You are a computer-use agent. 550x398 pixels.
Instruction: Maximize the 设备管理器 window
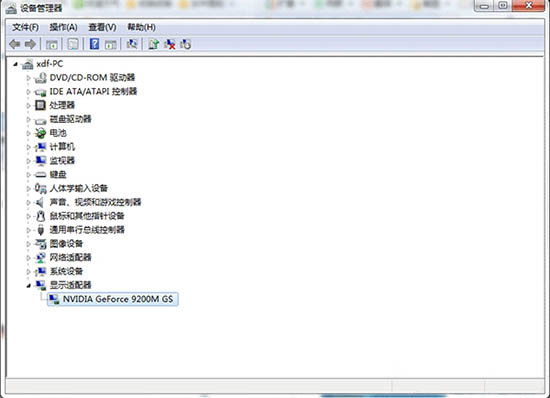pos(503,6)
